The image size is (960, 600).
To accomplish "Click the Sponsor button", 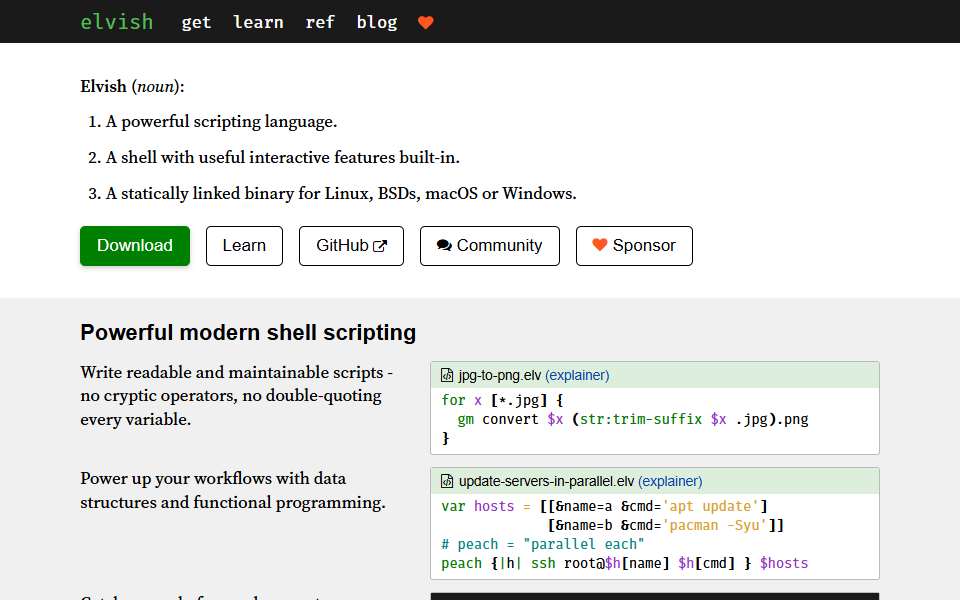I will pyautogui.click(x=634, y=246).
